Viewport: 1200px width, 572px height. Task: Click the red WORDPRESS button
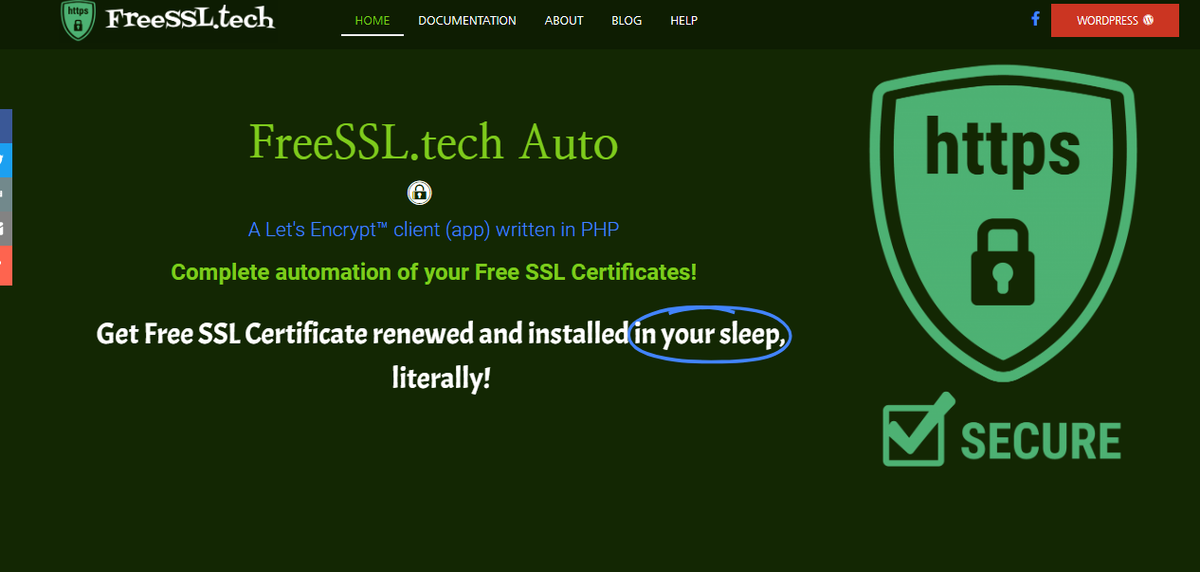tap(1115, 20)
